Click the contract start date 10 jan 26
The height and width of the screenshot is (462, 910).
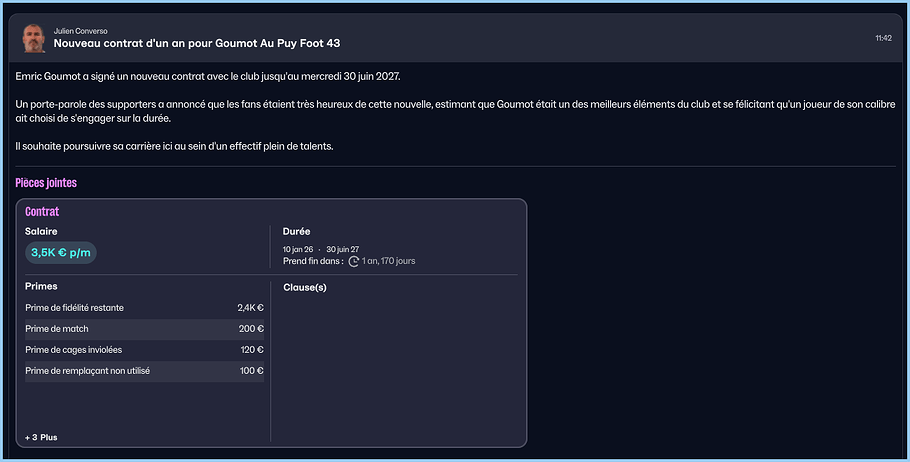point(298,249)
